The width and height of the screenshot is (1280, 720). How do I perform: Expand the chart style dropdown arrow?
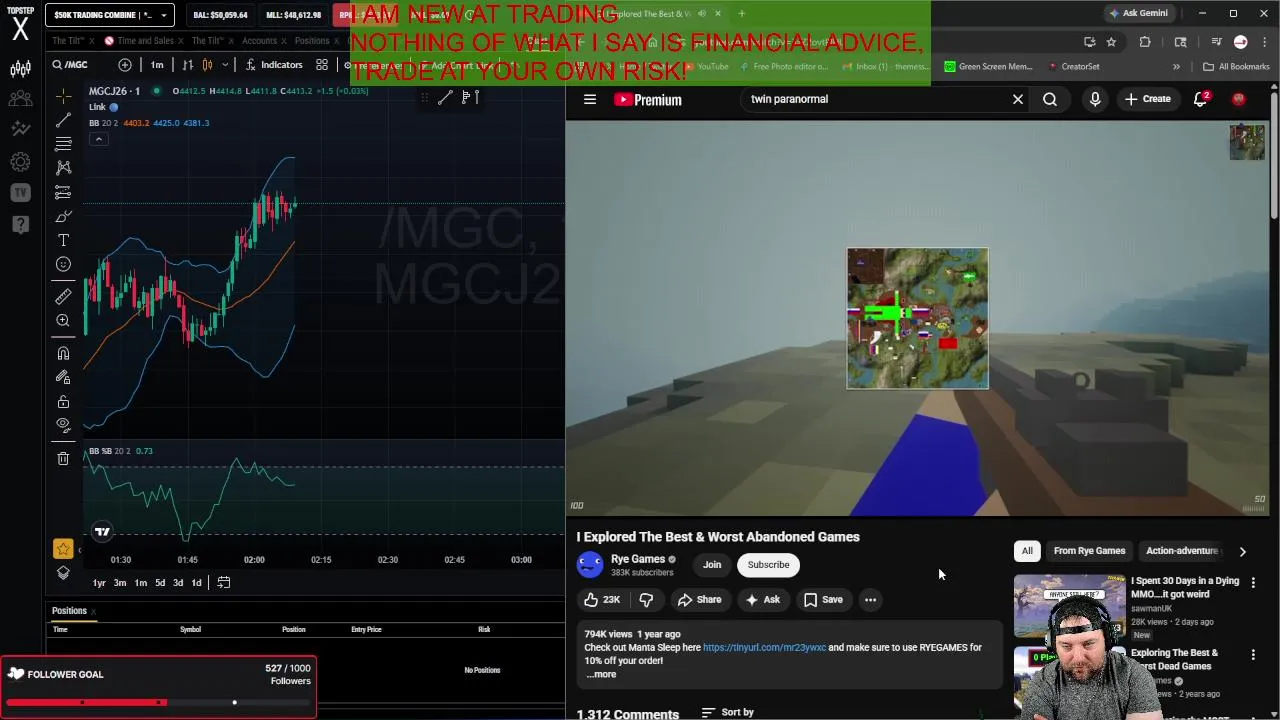225,65
